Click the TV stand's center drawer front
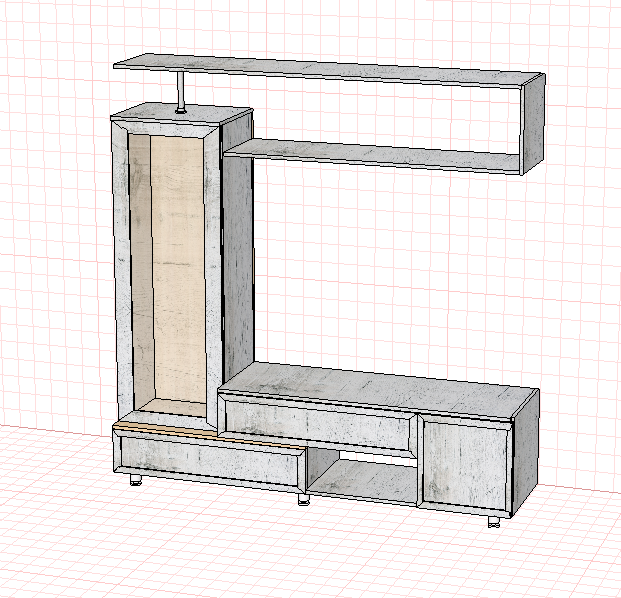The height and width of the screenshot is (598, 621). tap(319, 424)
